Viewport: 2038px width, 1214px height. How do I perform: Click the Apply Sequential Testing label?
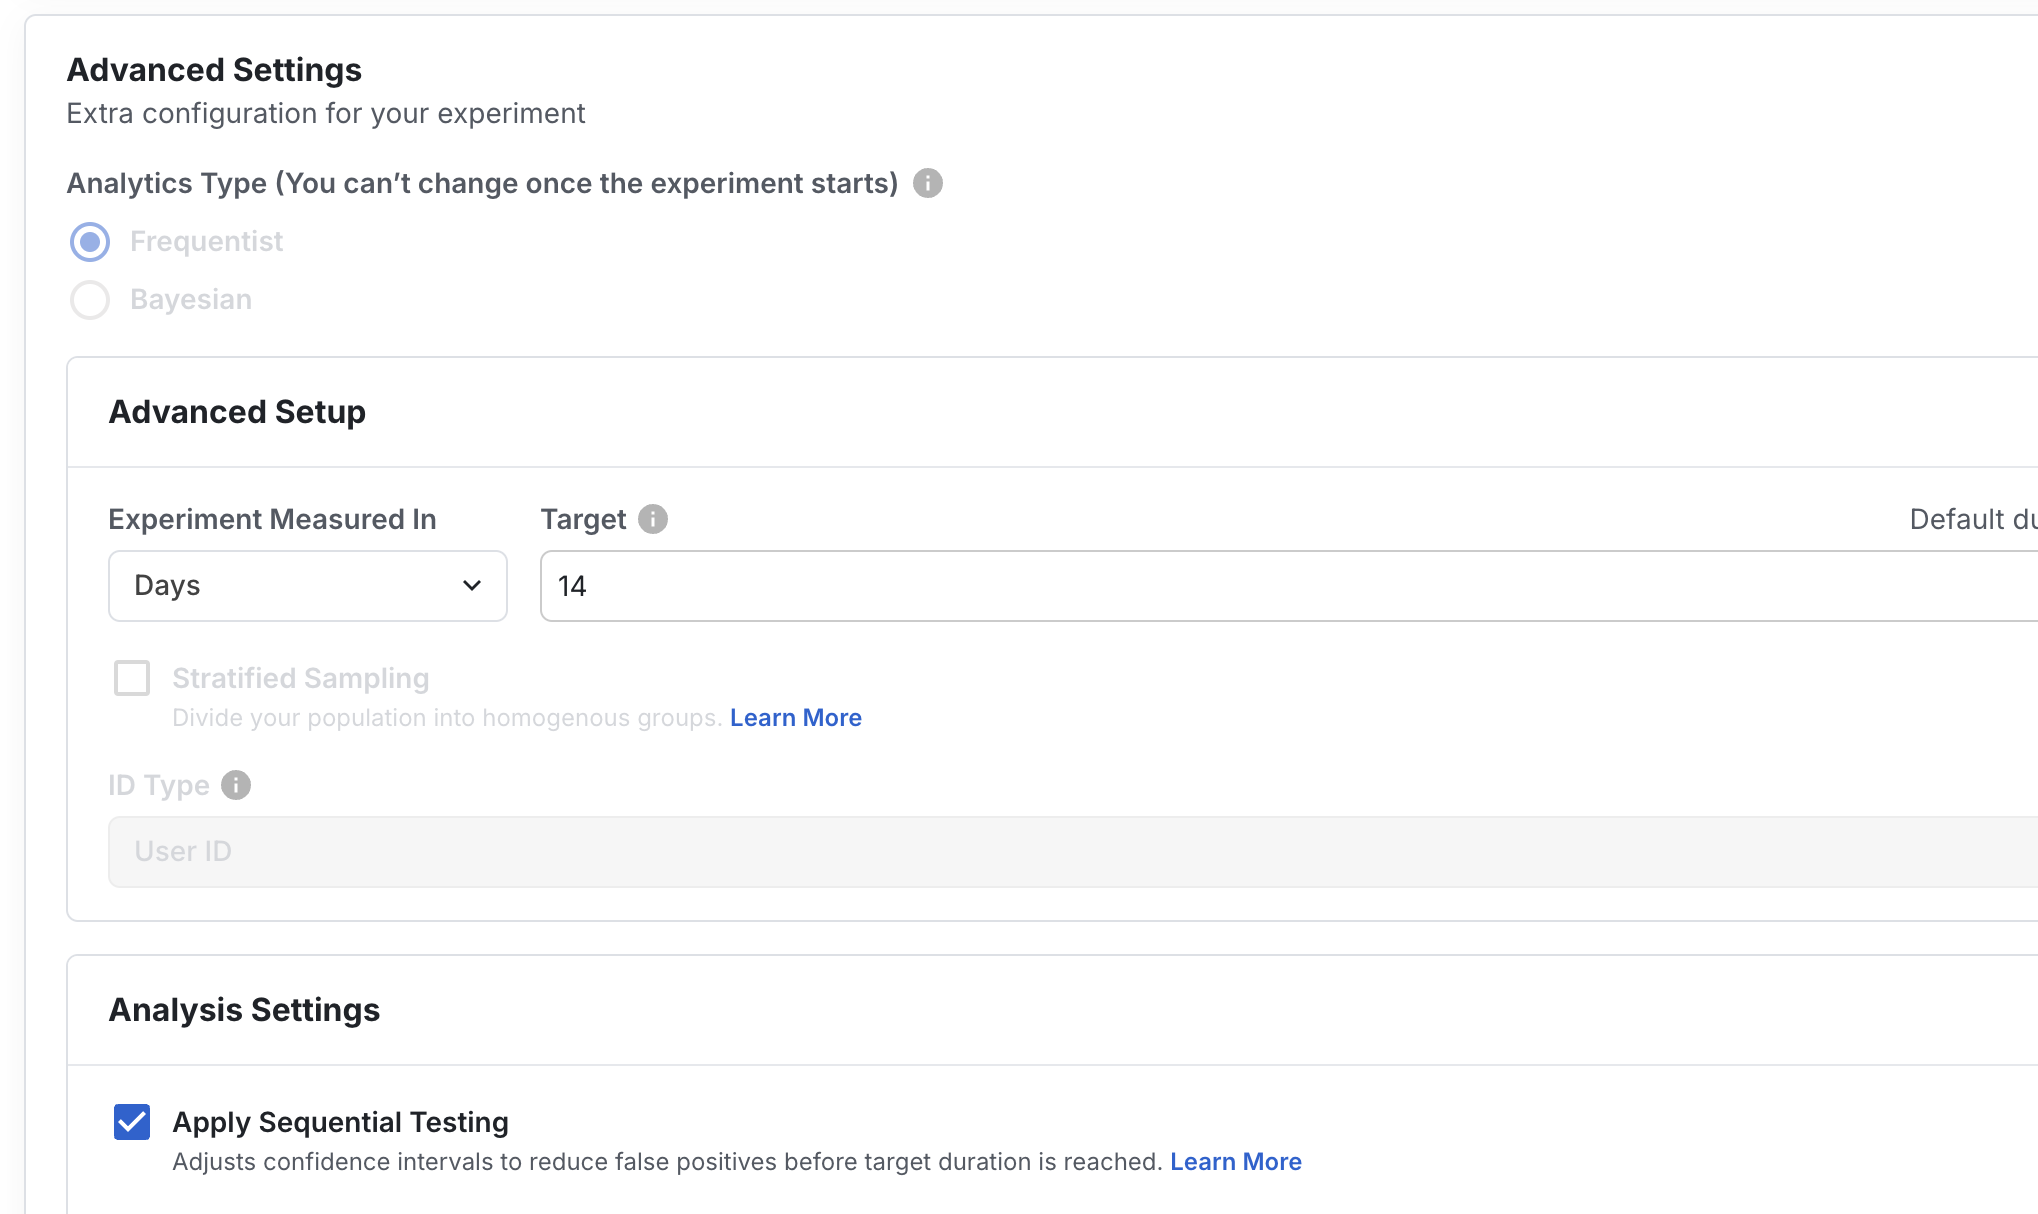[341, 1122]
